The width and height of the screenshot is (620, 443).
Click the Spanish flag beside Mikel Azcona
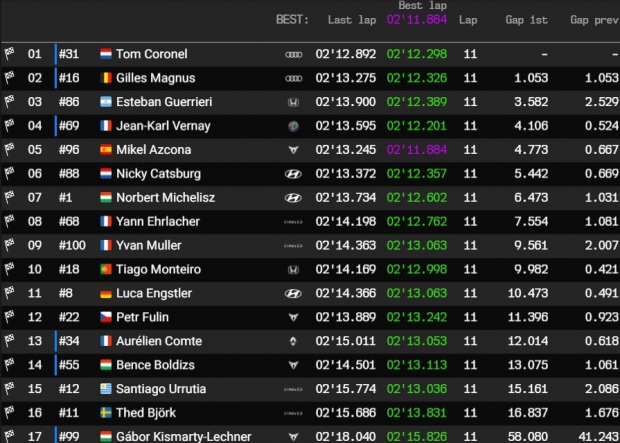coord(106,150)
